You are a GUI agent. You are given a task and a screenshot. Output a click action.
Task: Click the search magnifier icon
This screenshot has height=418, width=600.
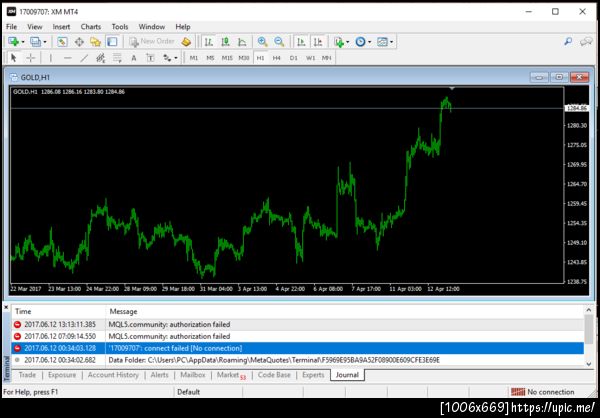click(x=568, y=41)
